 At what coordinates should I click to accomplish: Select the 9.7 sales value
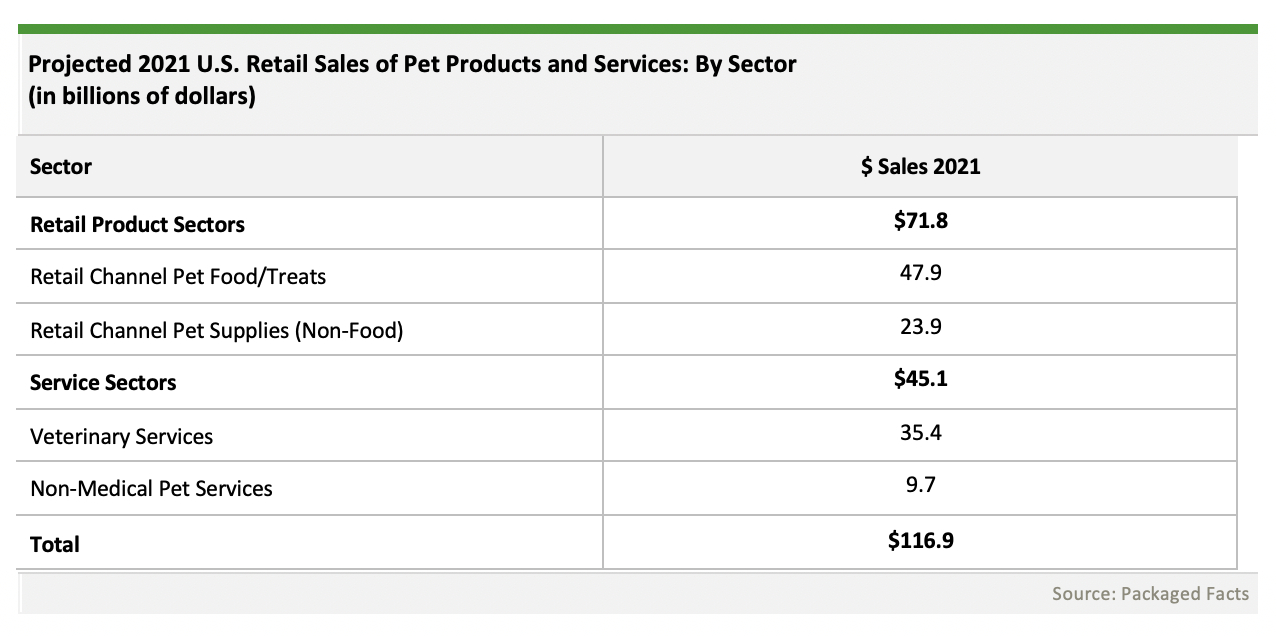(920, 486)
